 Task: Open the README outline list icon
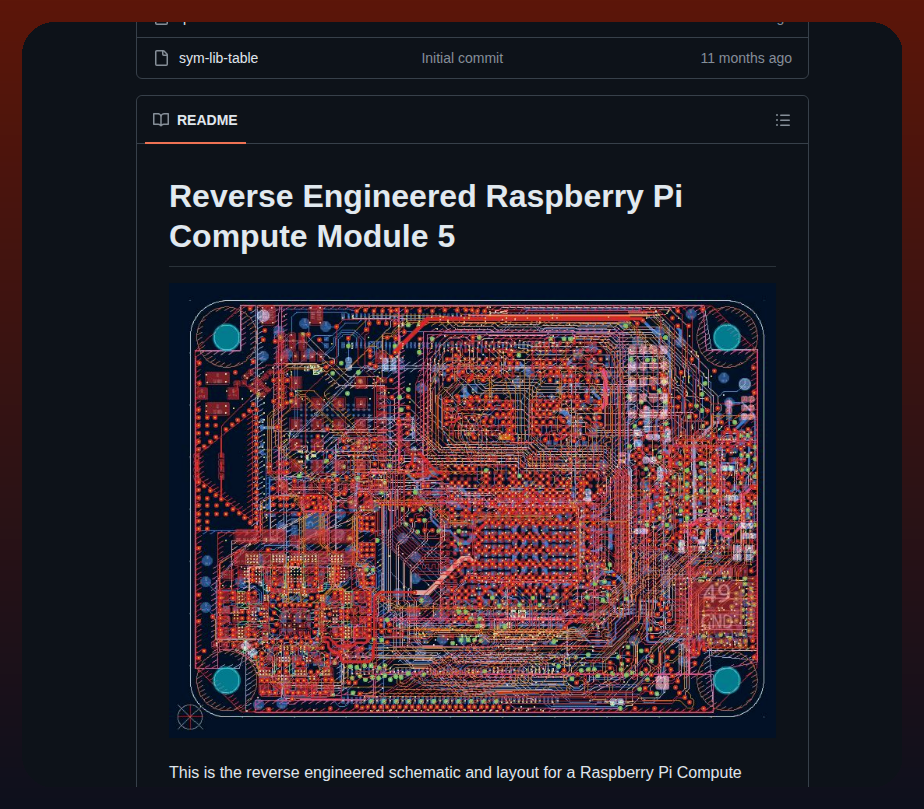(783, 120)
